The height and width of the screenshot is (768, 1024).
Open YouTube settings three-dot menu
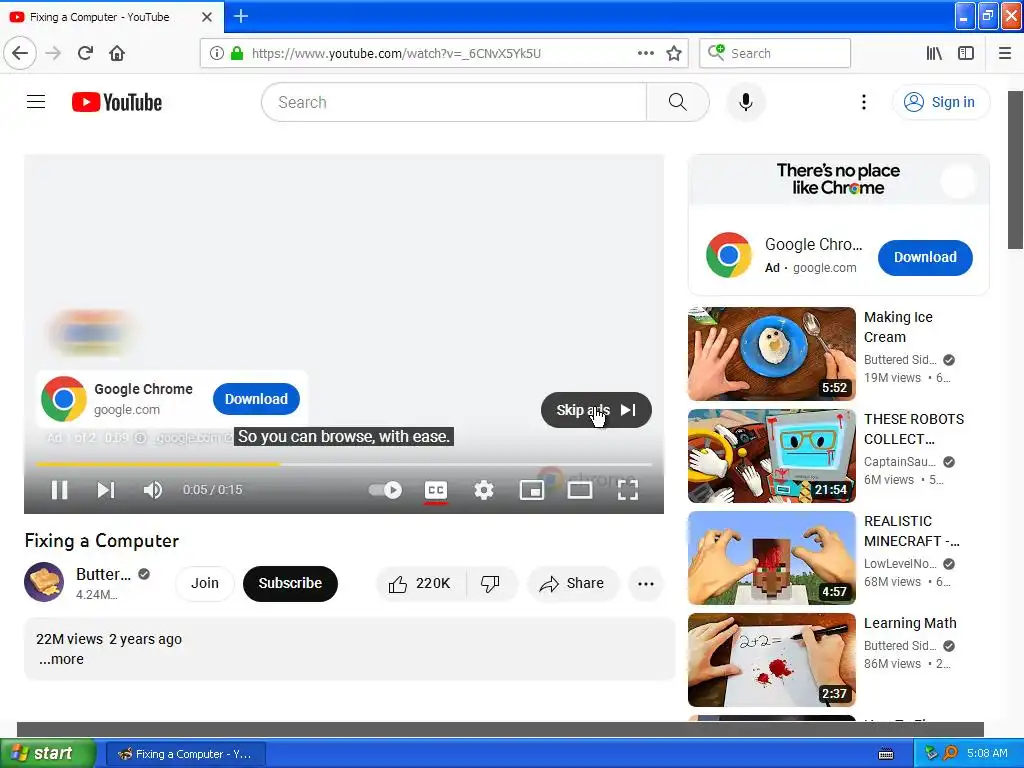pyautogui.click(x=863, y=102)
